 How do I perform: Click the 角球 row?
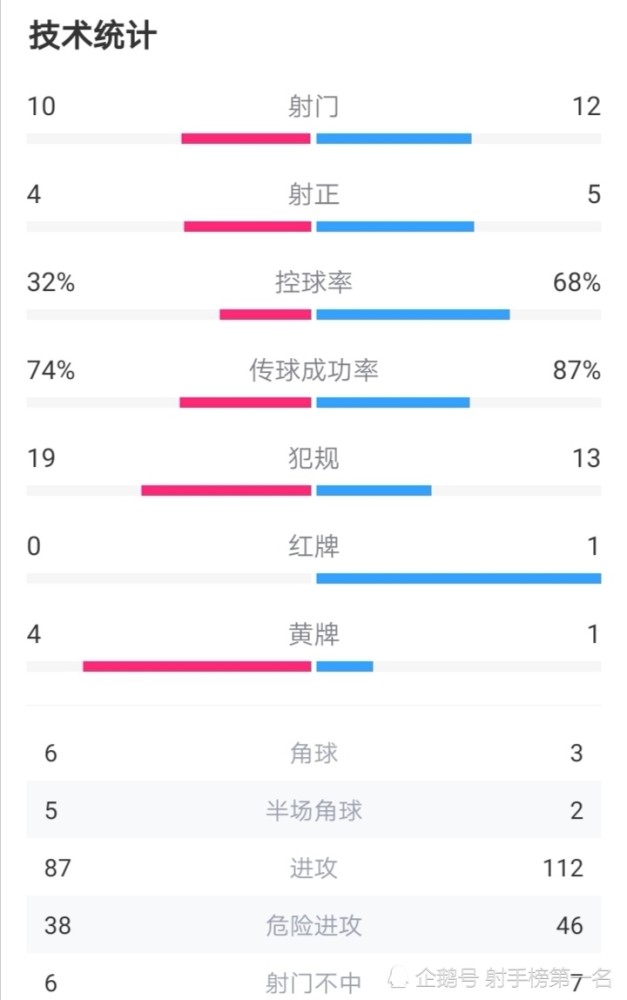pyautogui.click(x=313, y=753)
